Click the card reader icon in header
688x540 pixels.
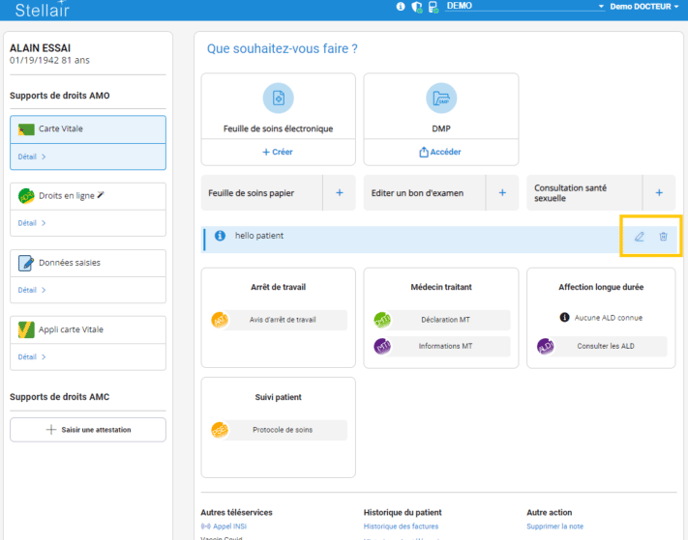(433, 6)
